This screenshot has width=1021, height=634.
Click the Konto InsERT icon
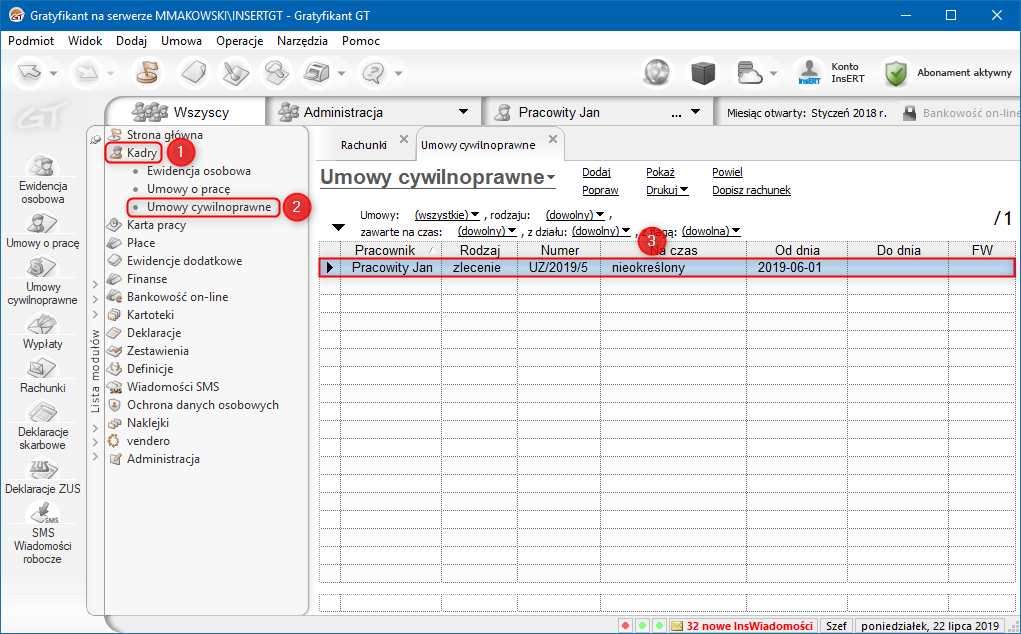pyautogui.click(x=808, y=73)
